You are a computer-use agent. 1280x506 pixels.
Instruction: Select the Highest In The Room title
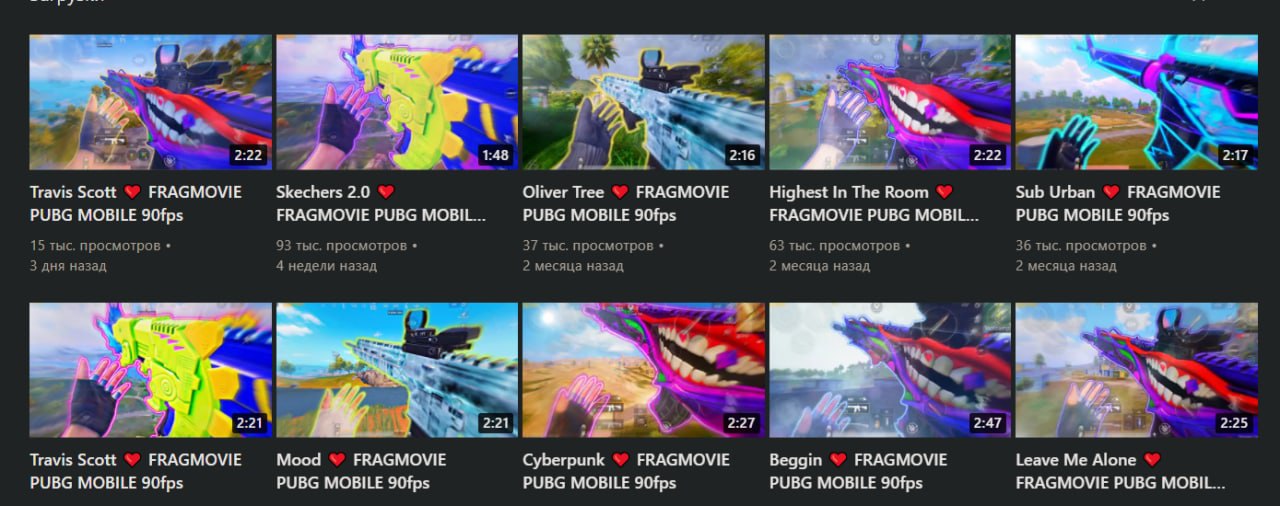pos(874,203)
